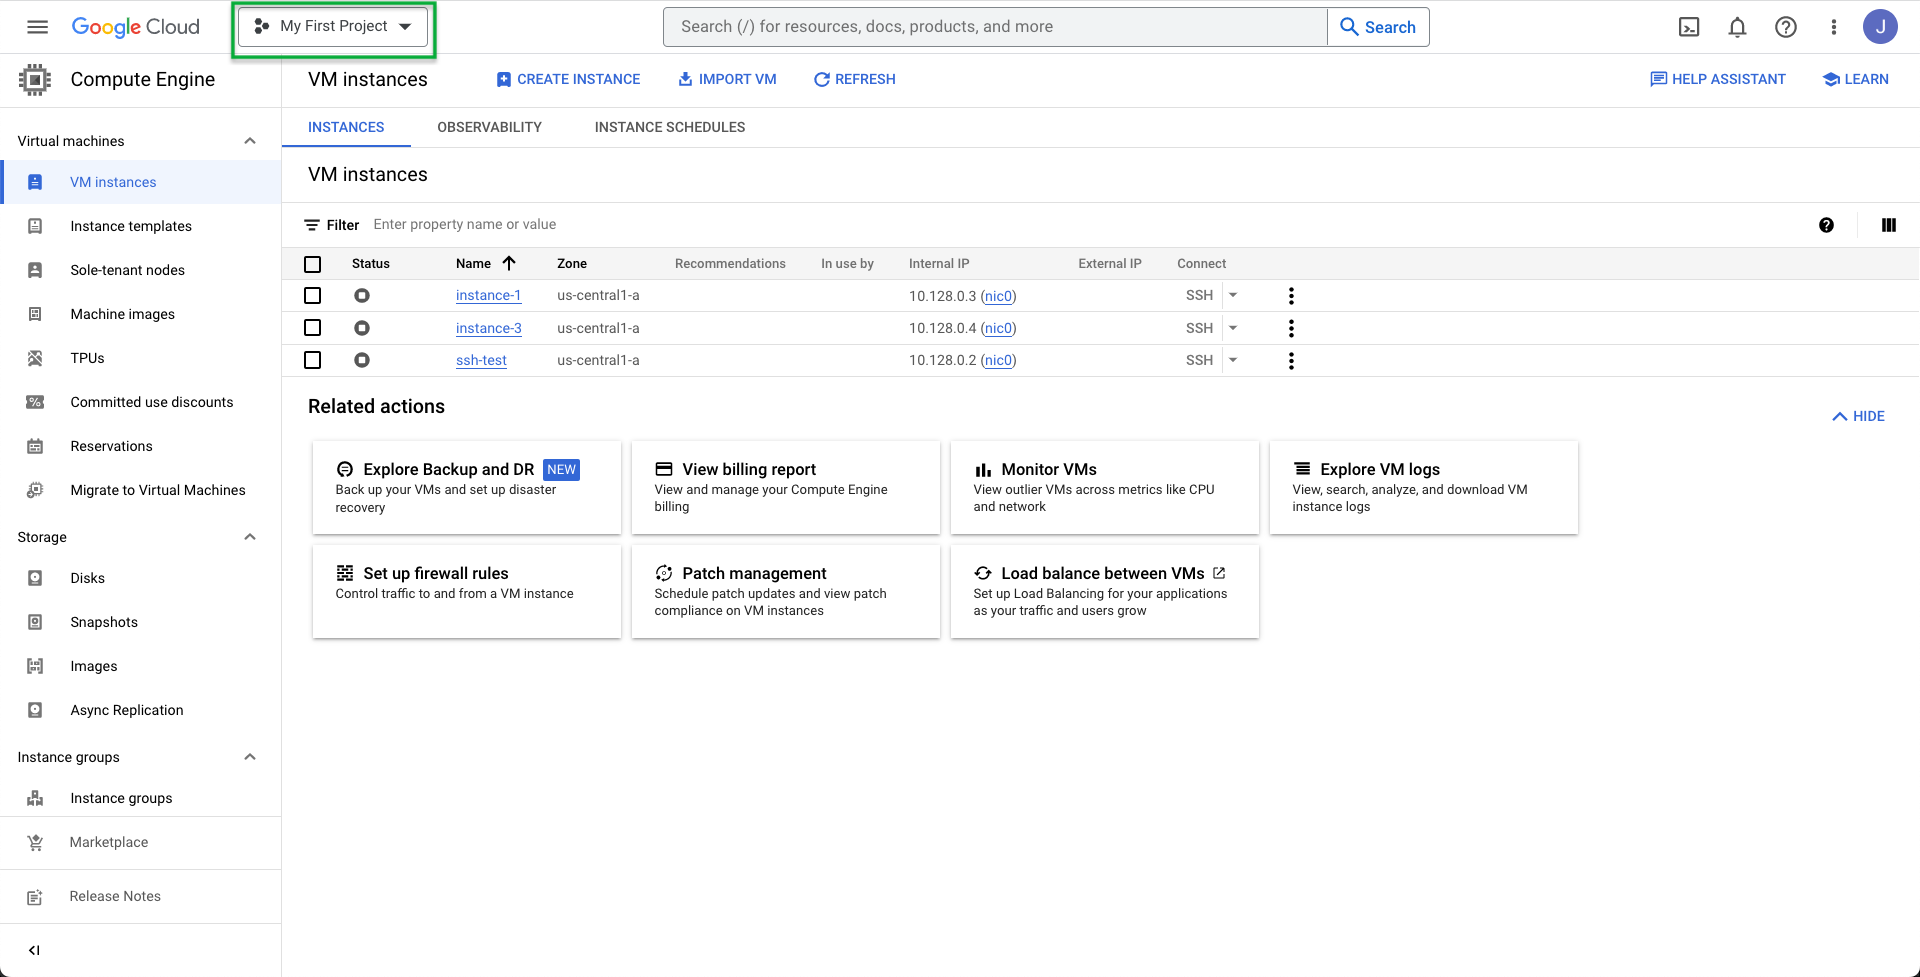This screenshot has height=977, width=1920.
Task: Open SSH options dropdown for instance-3
Action: 1233,328
